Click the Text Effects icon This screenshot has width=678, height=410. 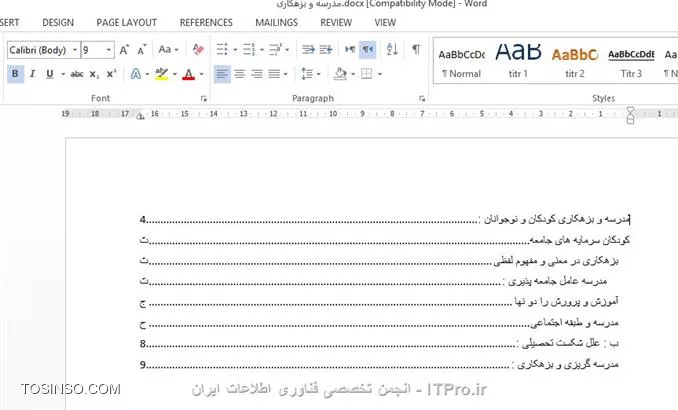pyautogui.click(x=135, y=74)
